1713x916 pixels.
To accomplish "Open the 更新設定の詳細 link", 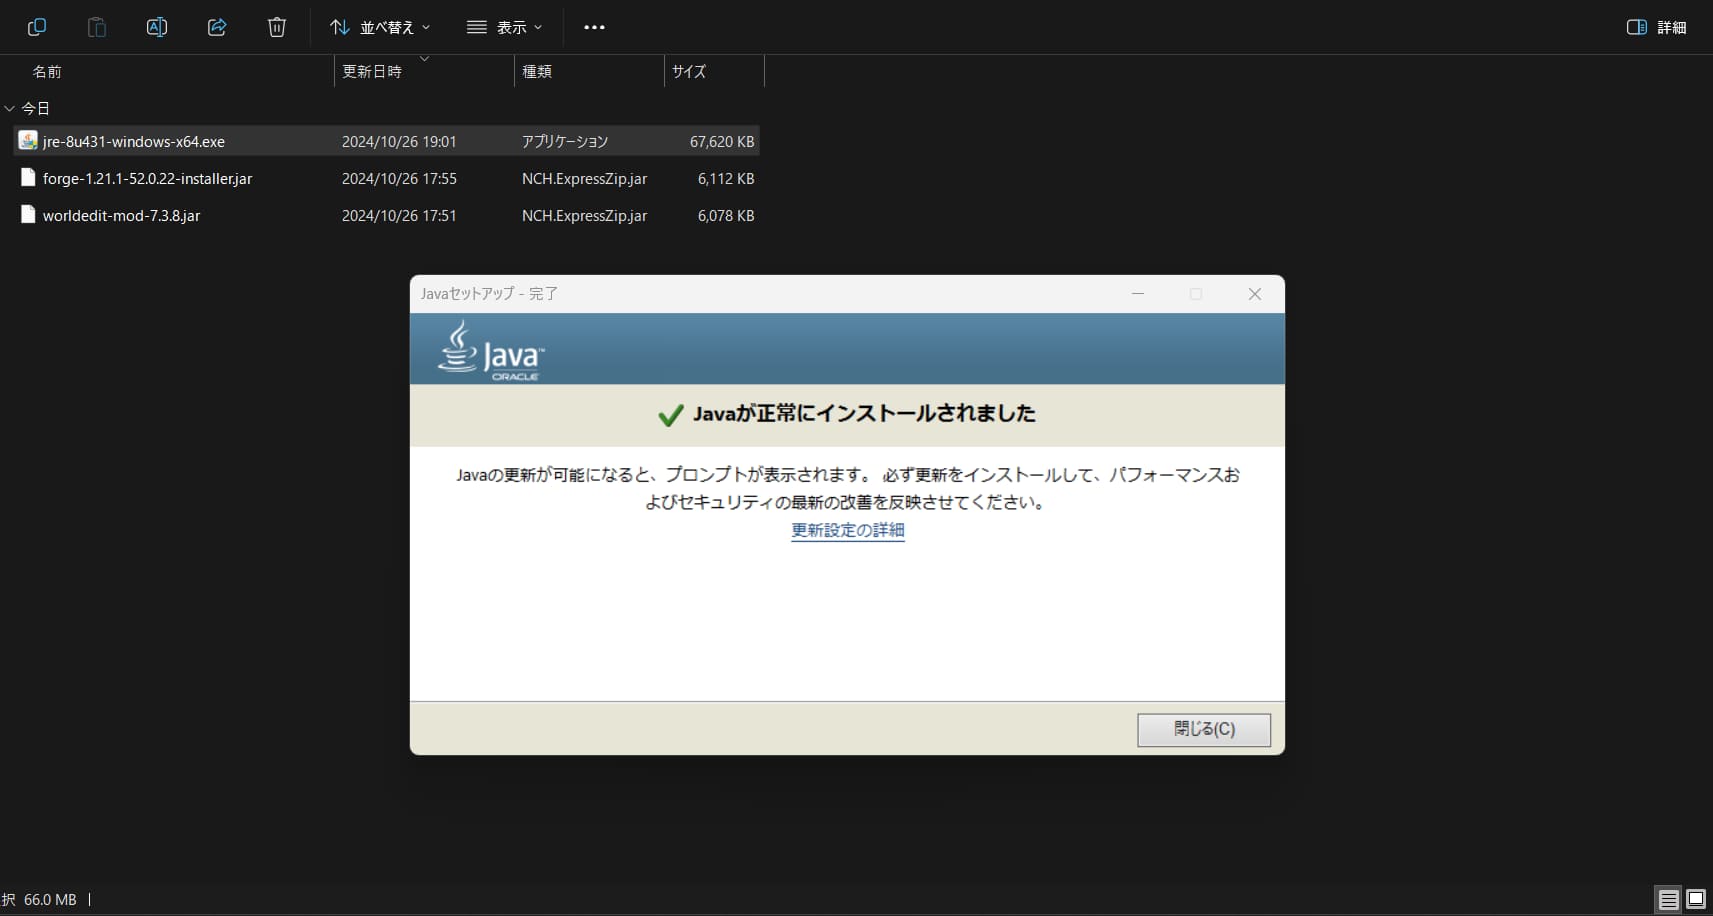I will pos(847,530).
